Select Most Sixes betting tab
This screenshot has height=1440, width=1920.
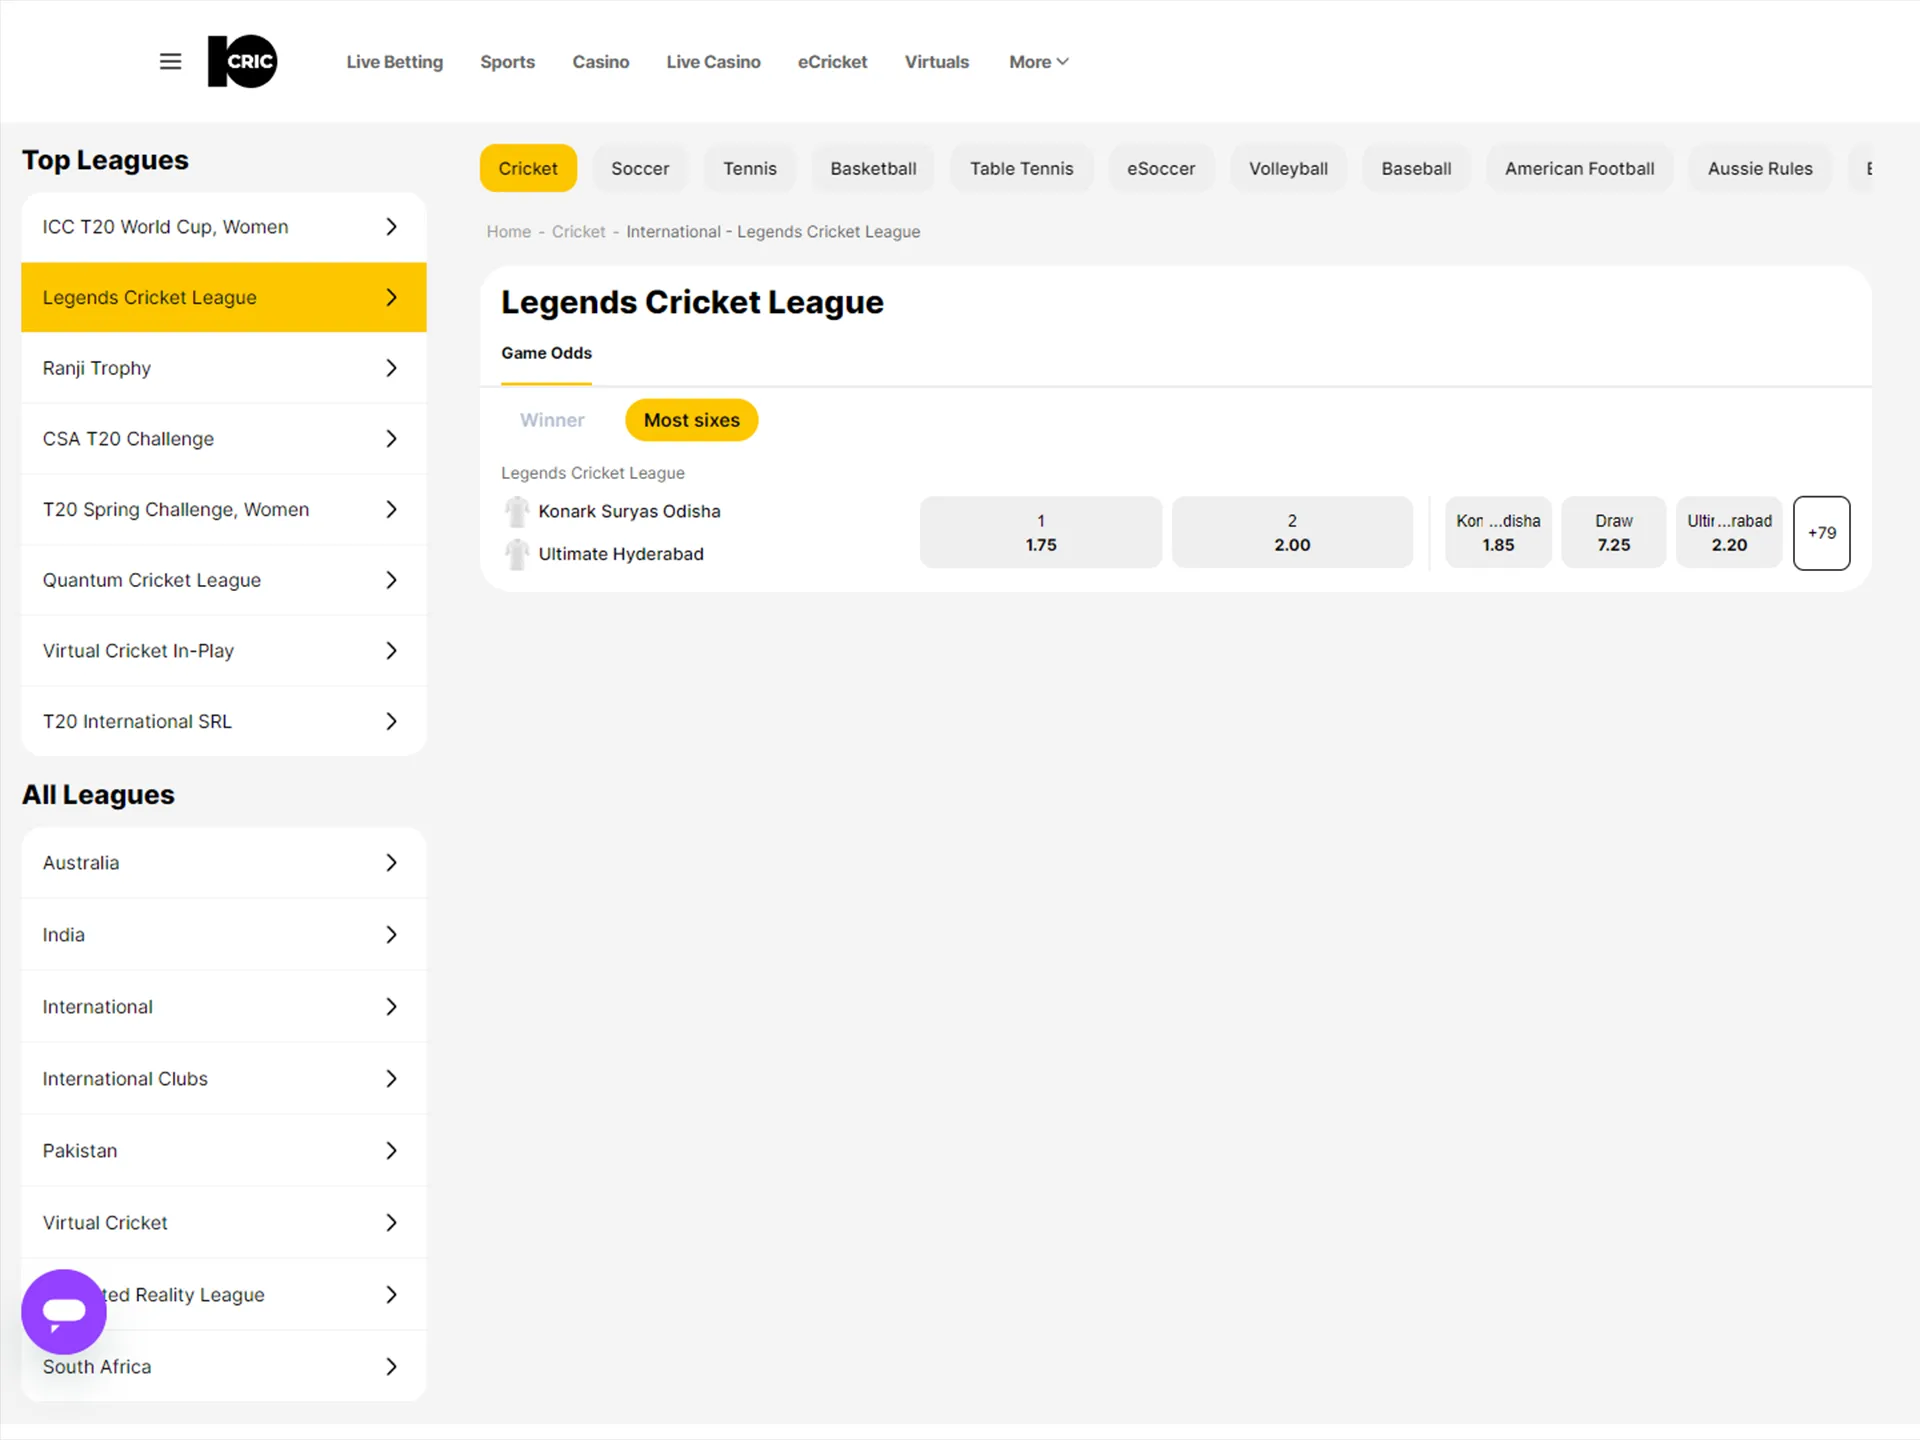(691, 421)
